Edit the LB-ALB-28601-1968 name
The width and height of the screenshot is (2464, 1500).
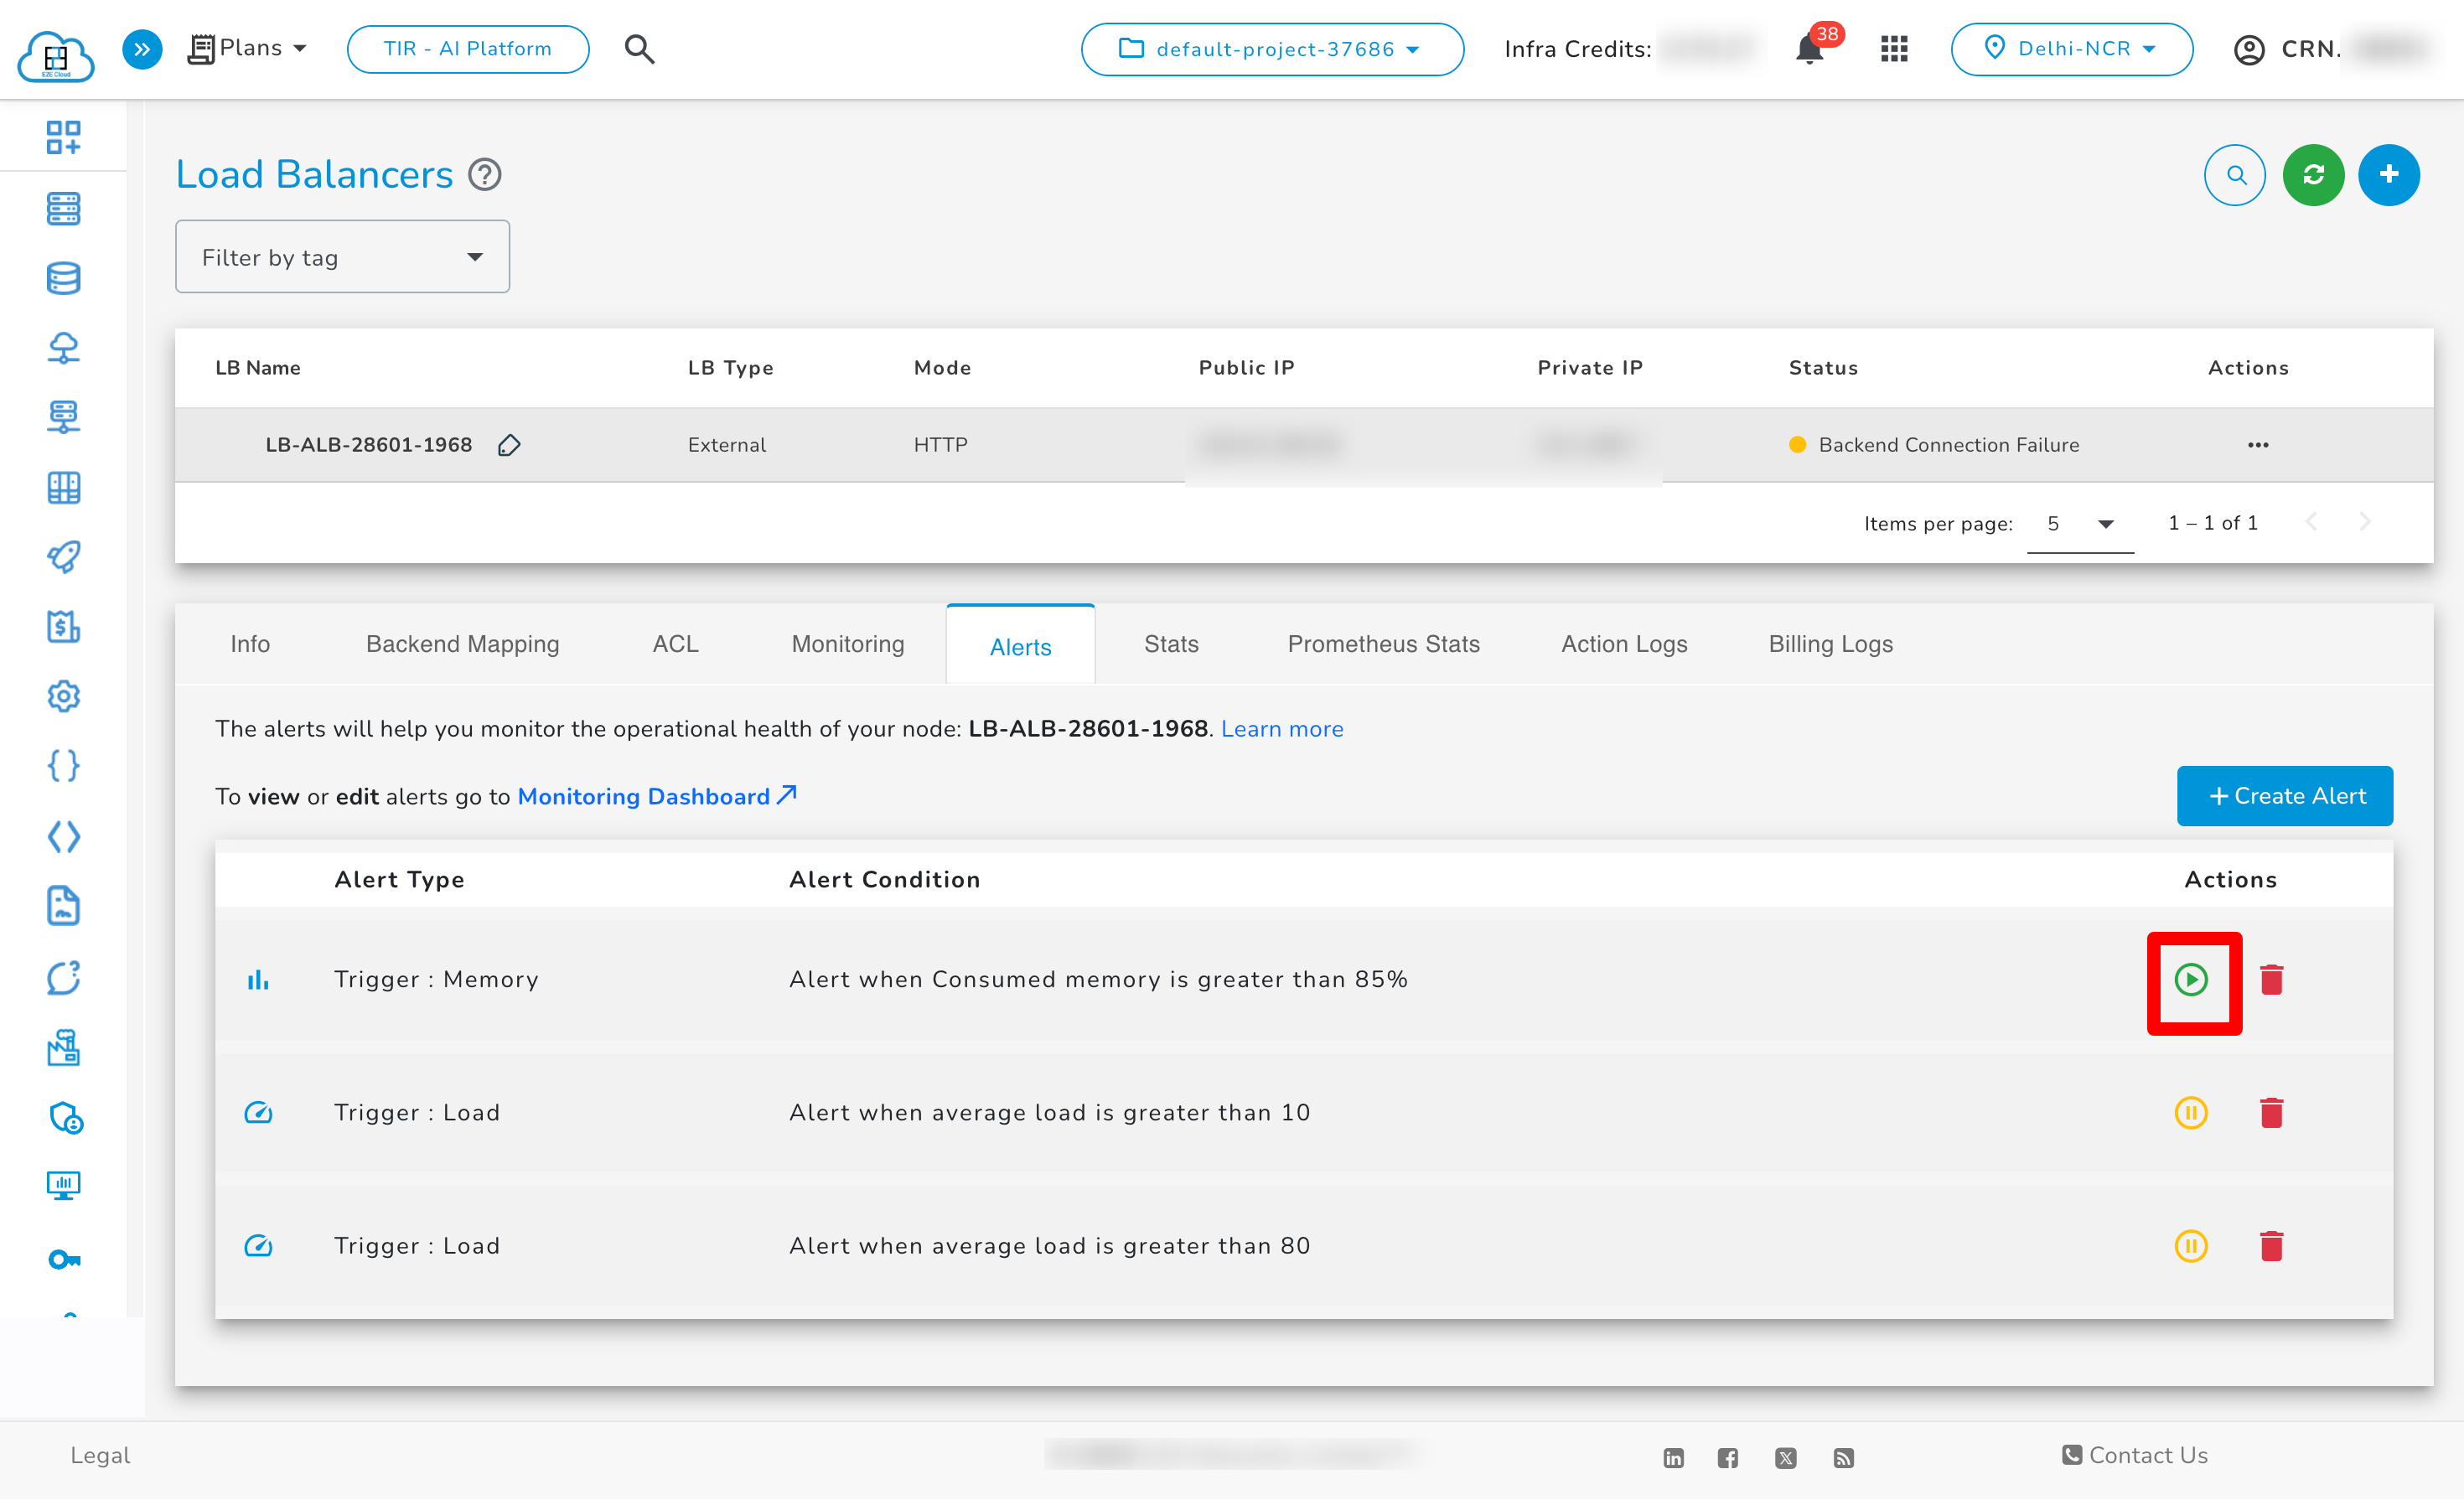point(509,445)
